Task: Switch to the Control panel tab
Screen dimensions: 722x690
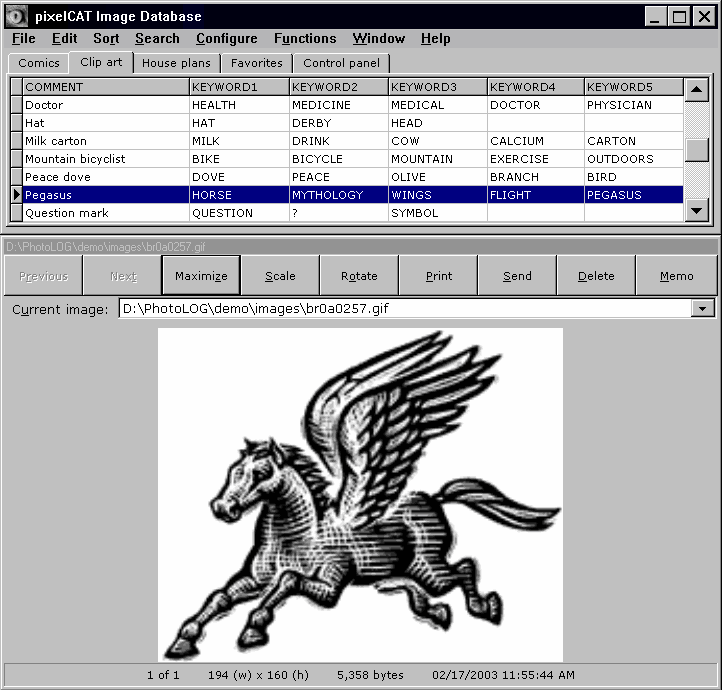Action: pyautogui.click(x=341, y=63)
